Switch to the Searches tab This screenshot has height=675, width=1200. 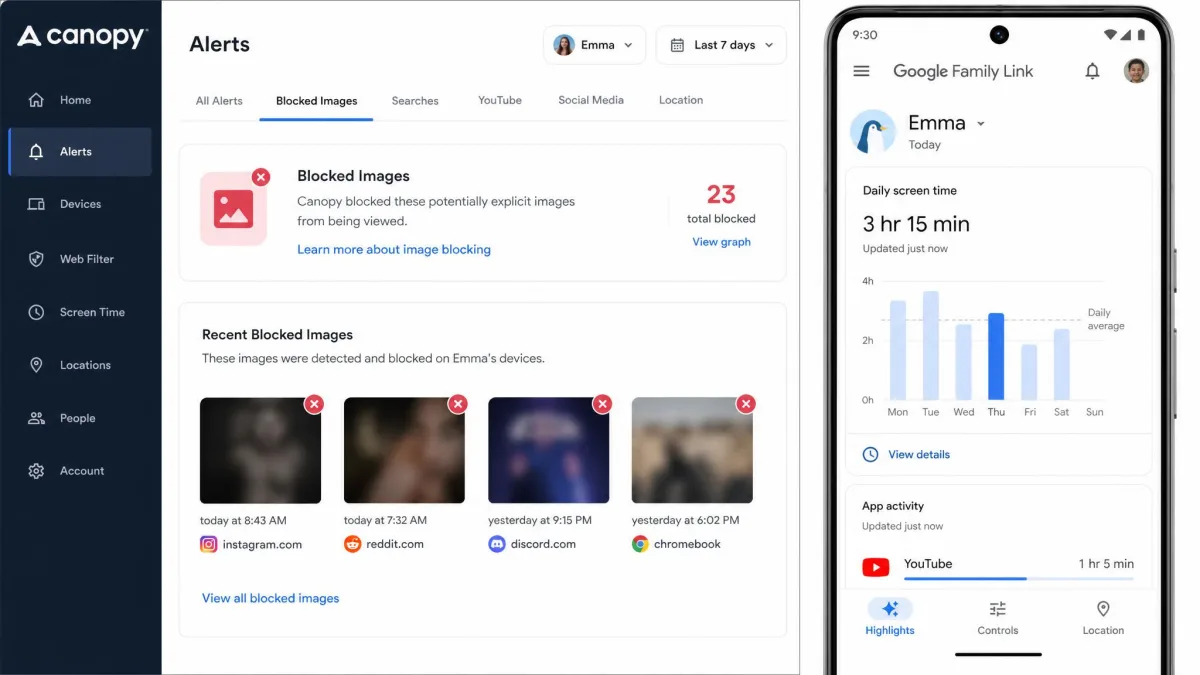tap(415, 100)
